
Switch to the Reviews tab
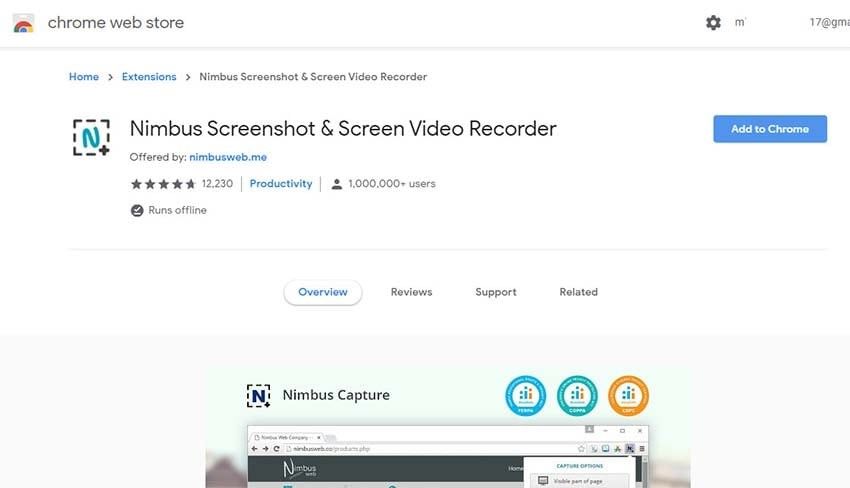411,292
